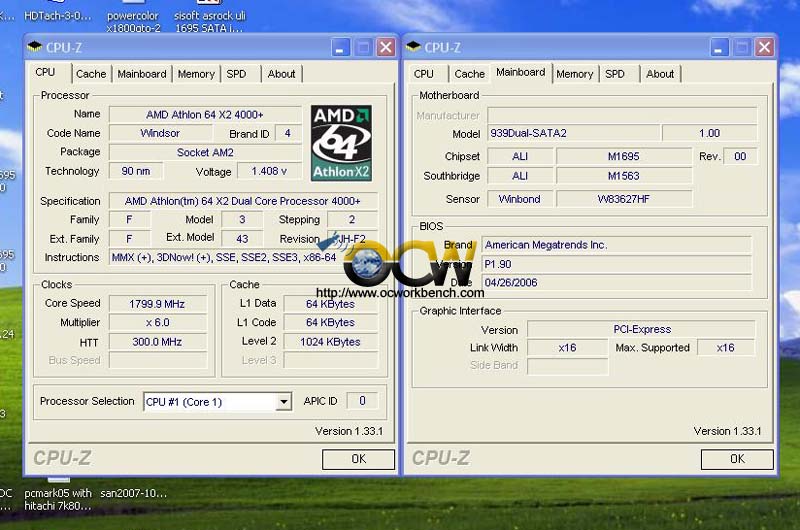Click the 90 nm technology value
Viewport: 800px width, 530px height.
point(136,171)
